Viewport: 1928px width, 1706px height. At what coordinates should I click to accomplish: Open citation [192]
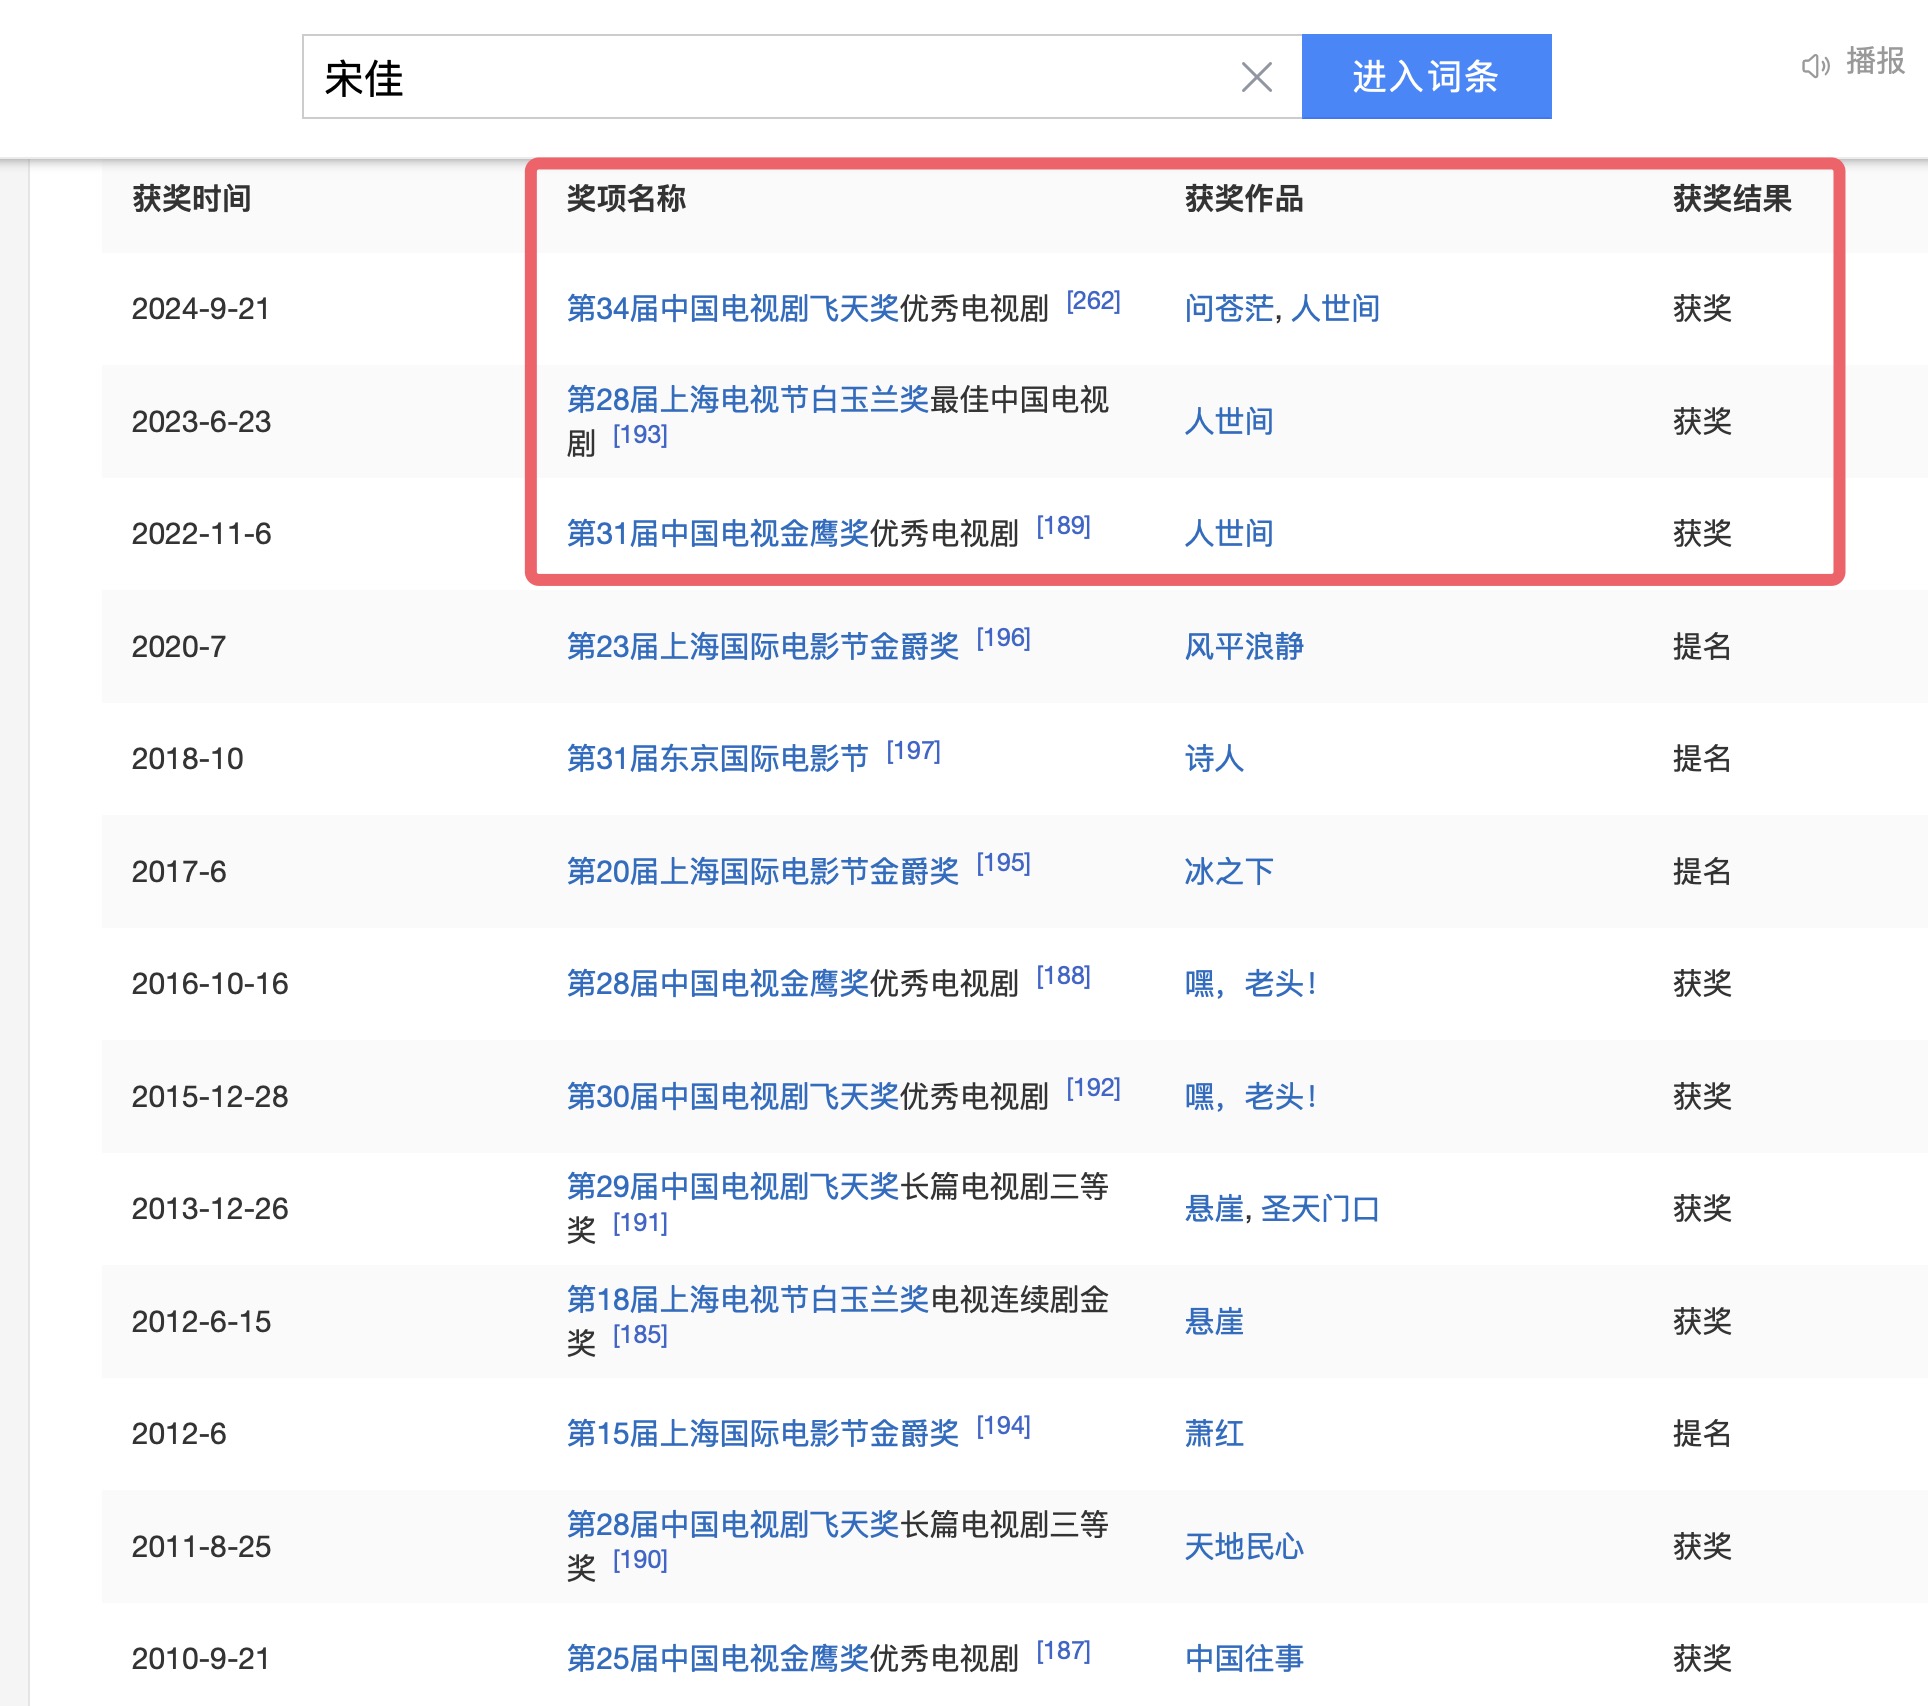coord(1093,1088)
